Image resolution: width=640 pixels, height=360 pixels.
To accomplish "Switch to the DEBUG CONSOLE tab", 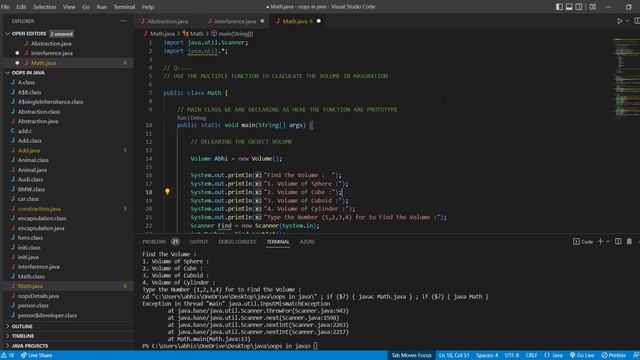I will [237, 242].
